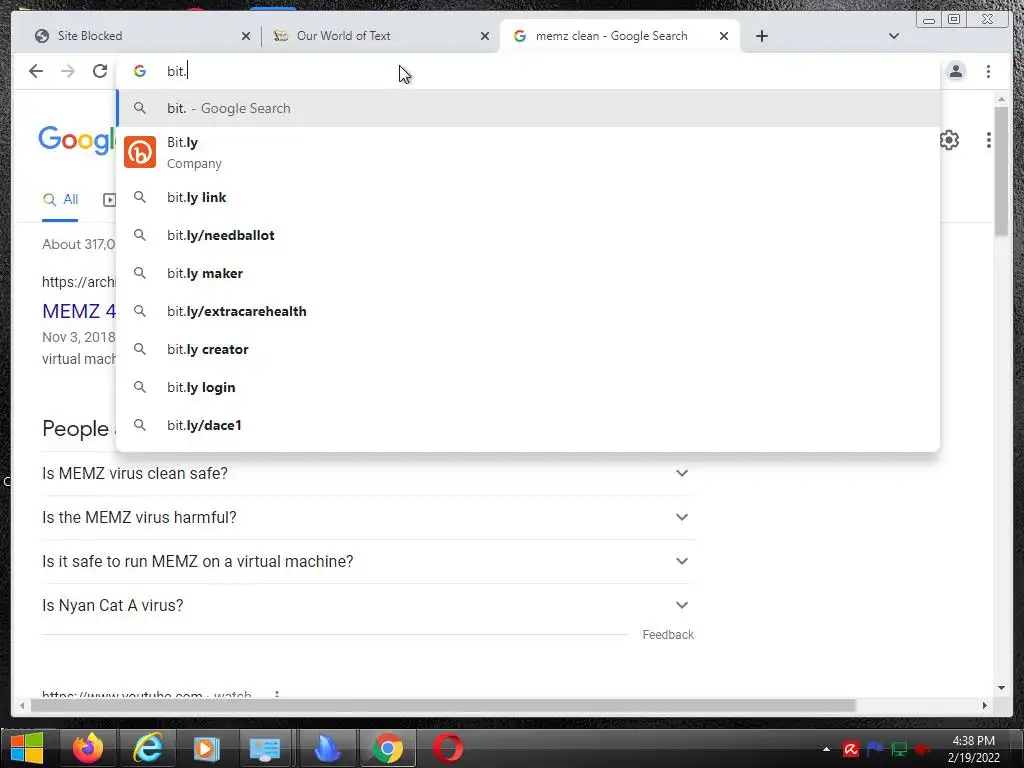
Task: Open the clock showing 4:38 PM
Action: point(974,749)
